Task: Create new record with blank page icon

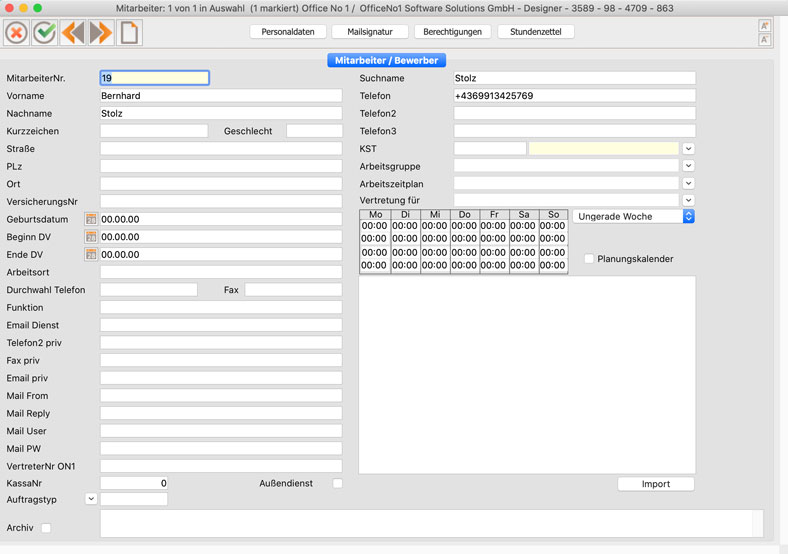Action: [129, 33]
